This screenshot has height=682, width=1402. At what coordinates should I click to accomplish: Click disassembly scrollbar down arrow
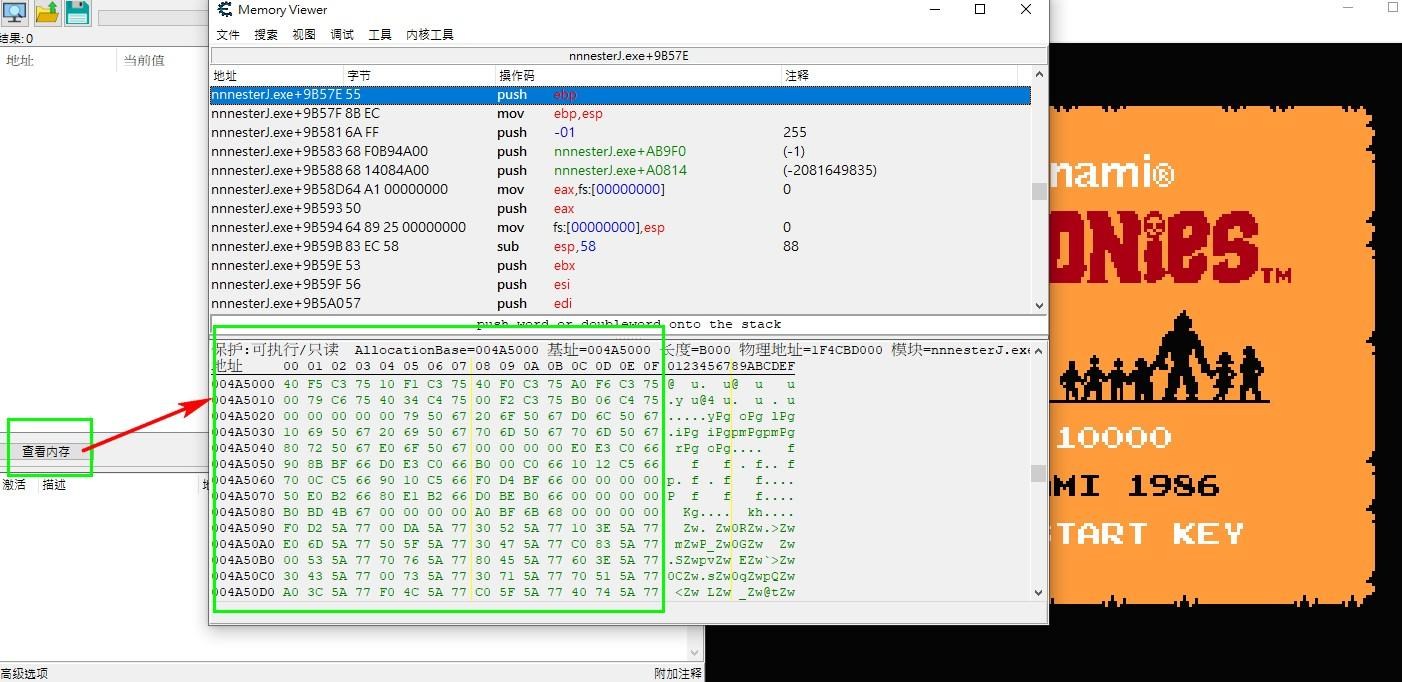[1038, 304]
